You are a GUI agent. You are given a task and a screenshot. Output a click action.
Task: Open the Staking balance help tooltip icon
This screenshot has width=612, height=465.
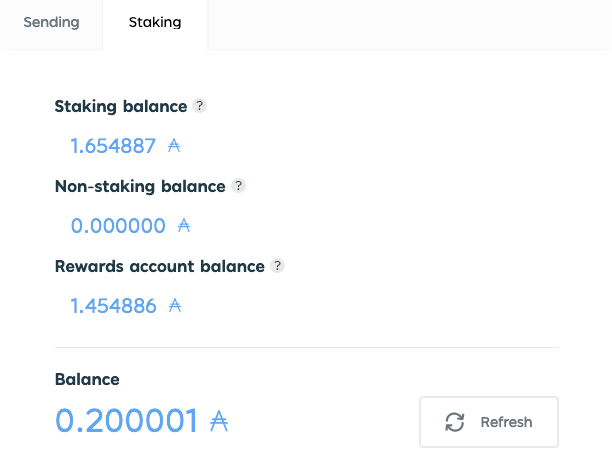(199, 105)
